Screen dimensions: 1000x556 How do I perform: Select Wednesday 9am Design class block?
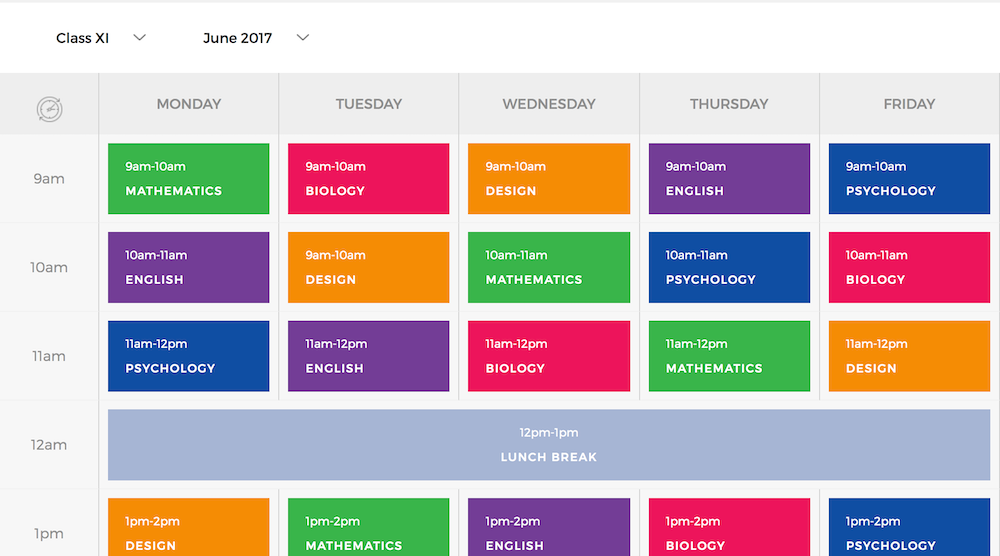[549, 179]
